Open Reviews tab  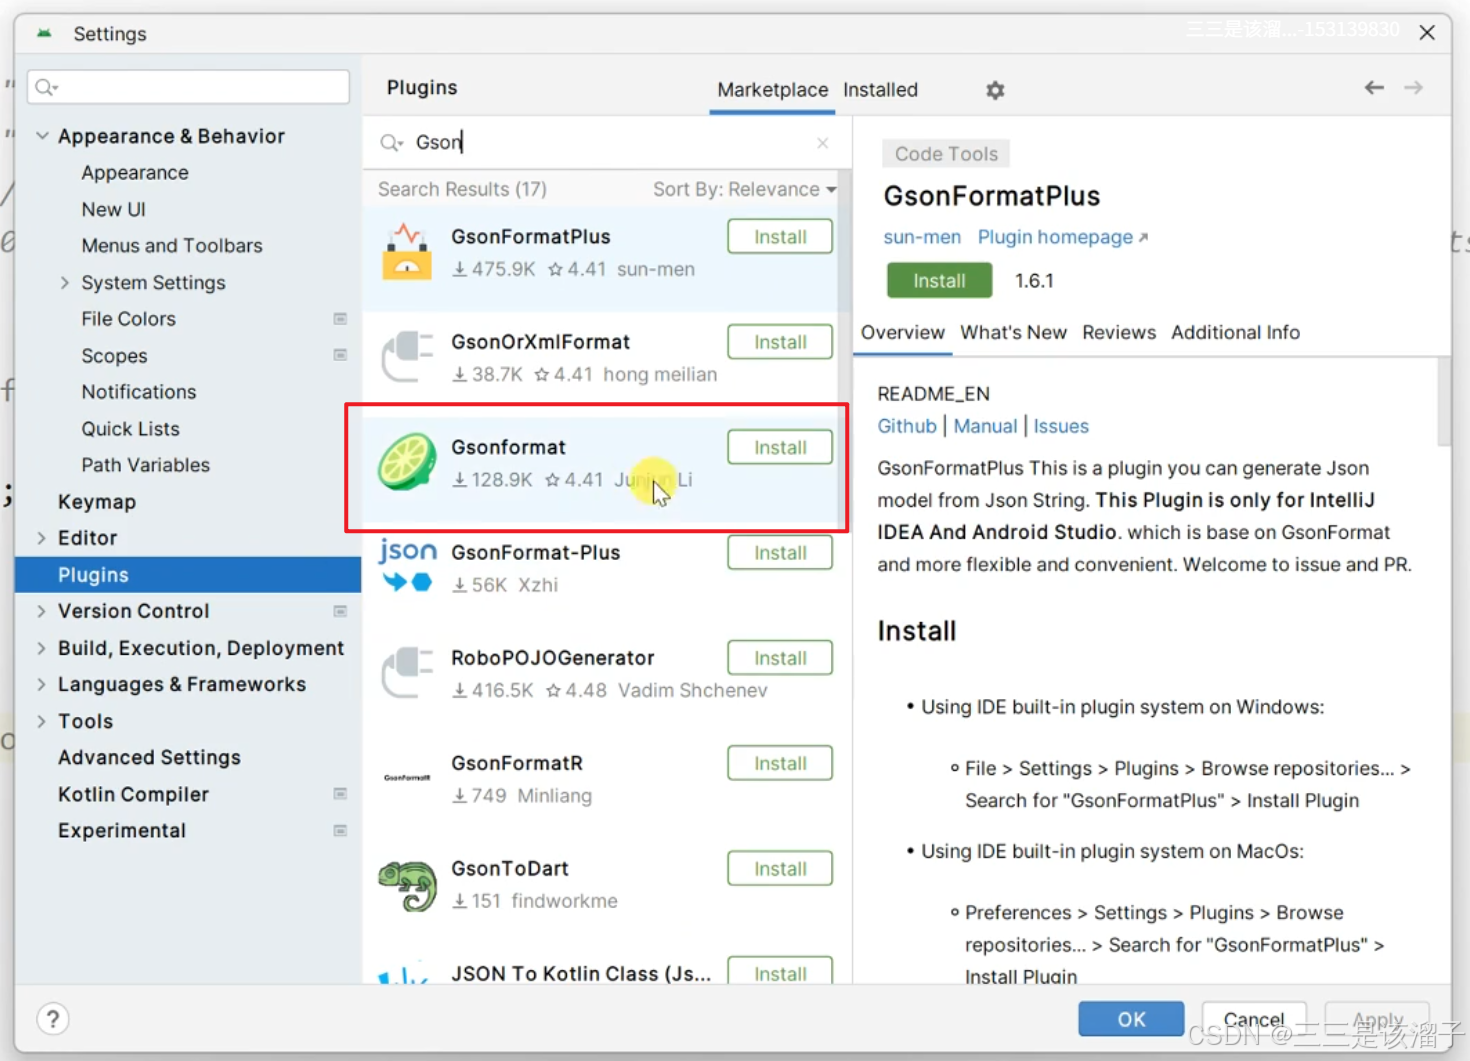(1119, 332)
